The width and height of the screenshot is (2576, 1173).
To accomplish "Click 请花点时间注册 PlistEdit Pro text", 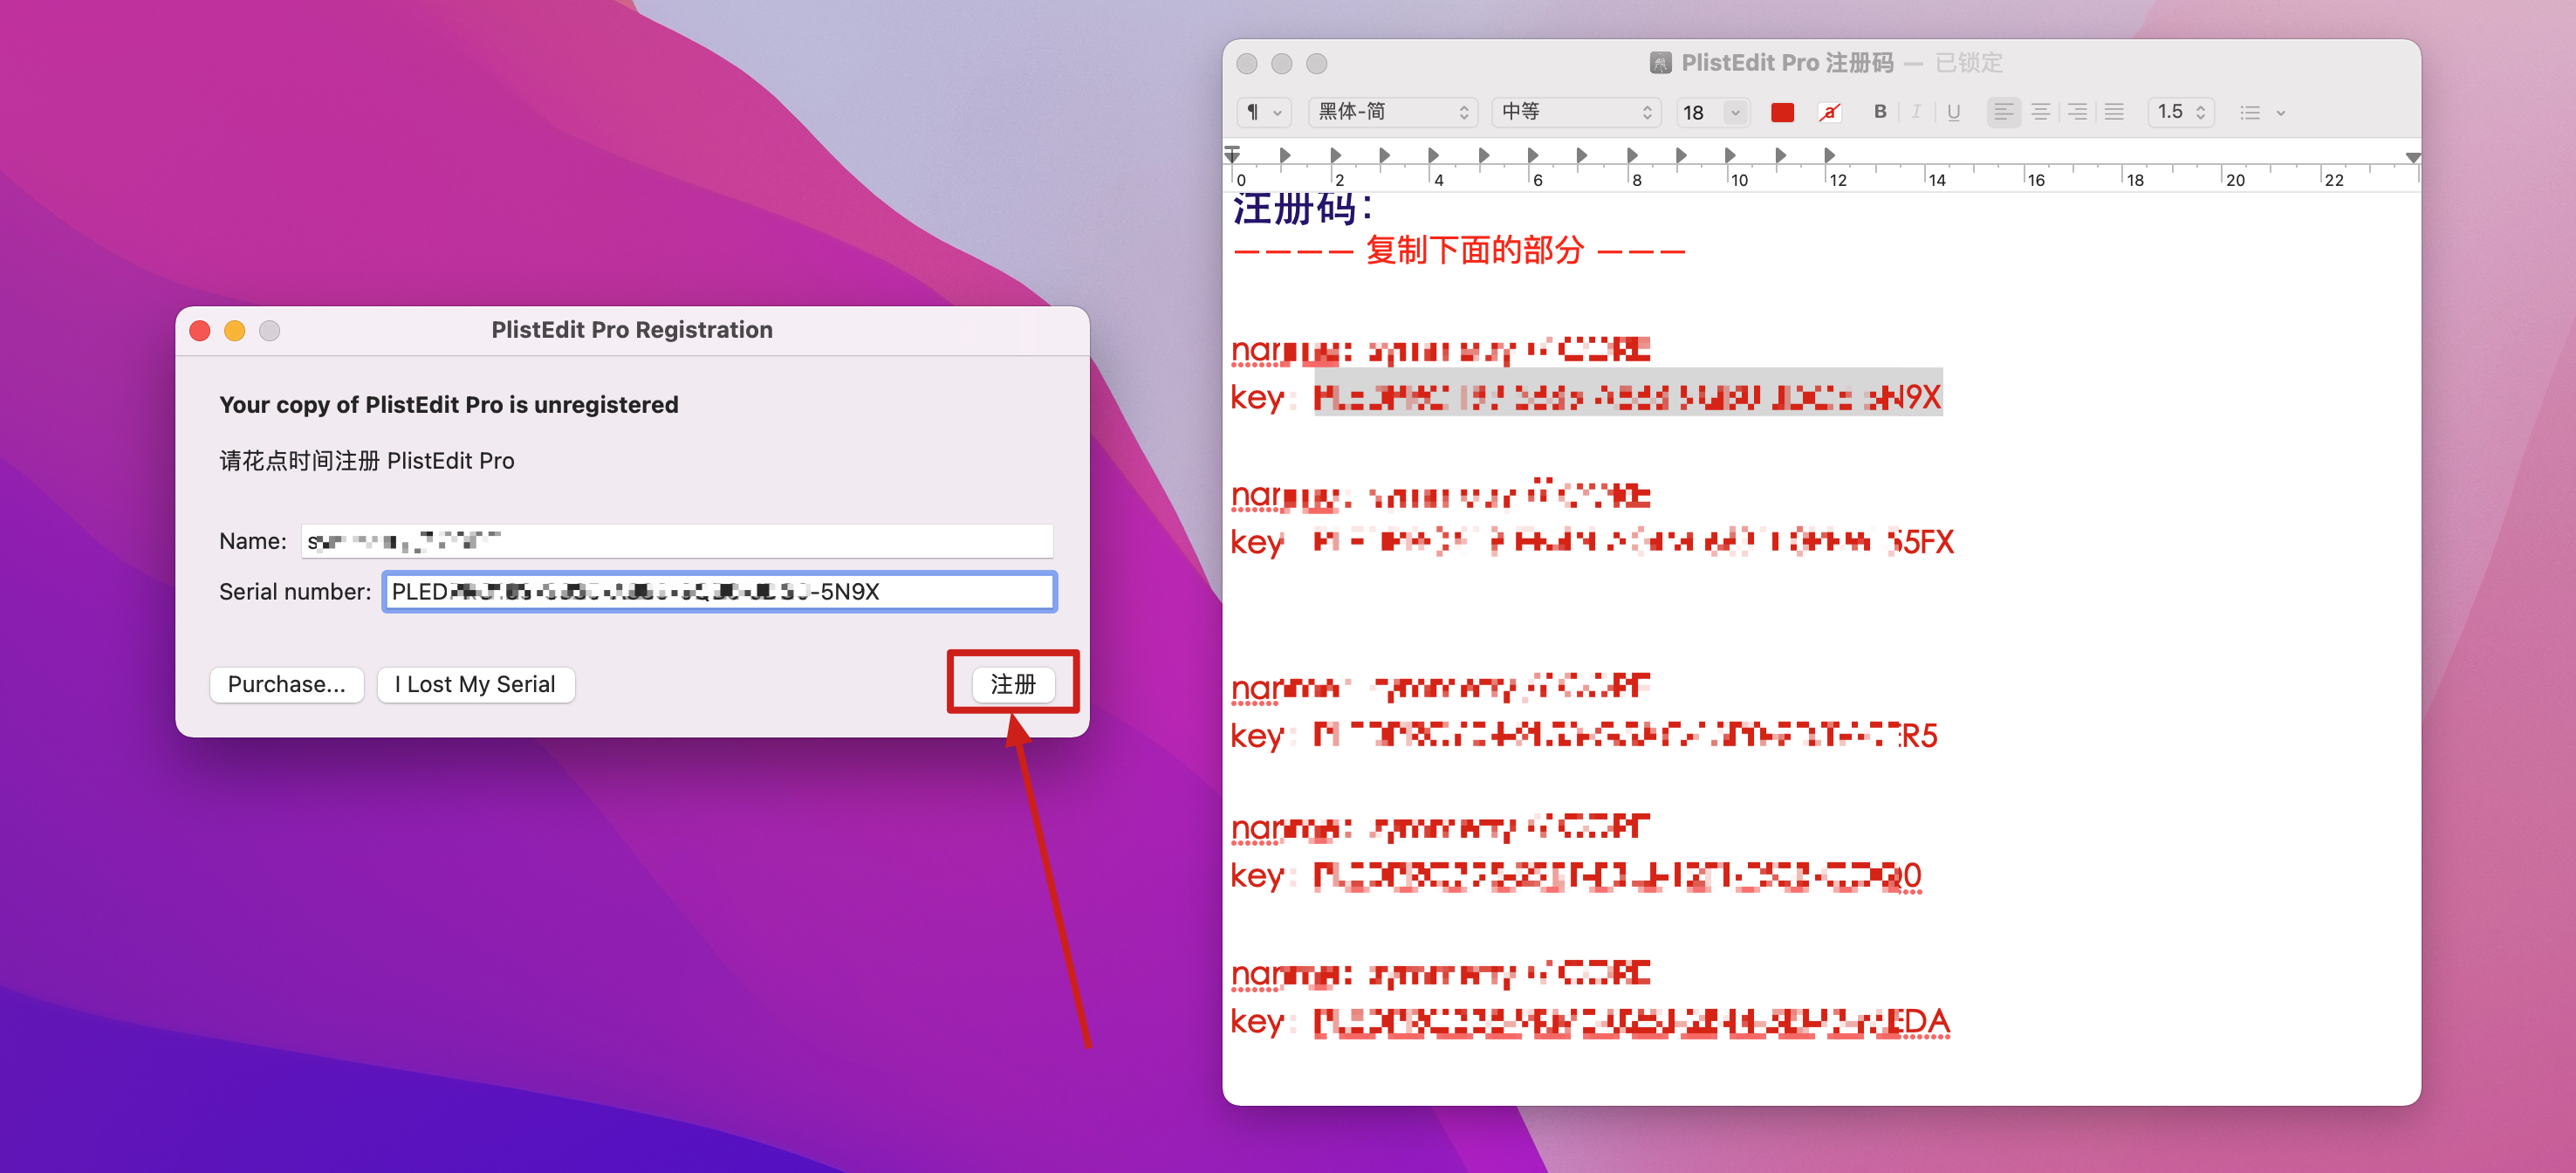I will tap(367, 461).
